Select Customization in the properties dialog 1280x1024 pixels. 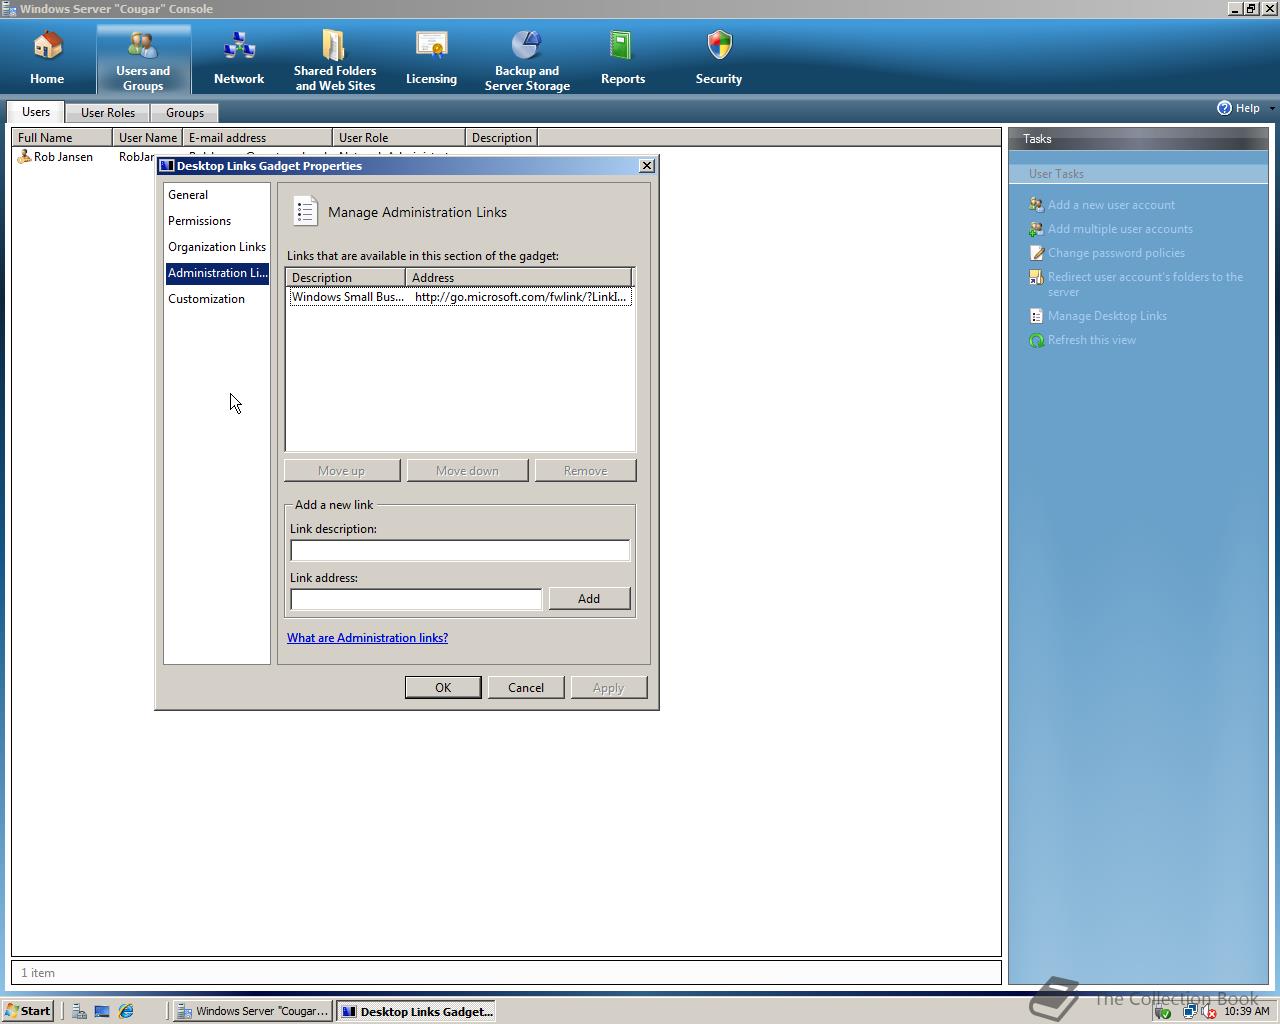pos(206,299)
